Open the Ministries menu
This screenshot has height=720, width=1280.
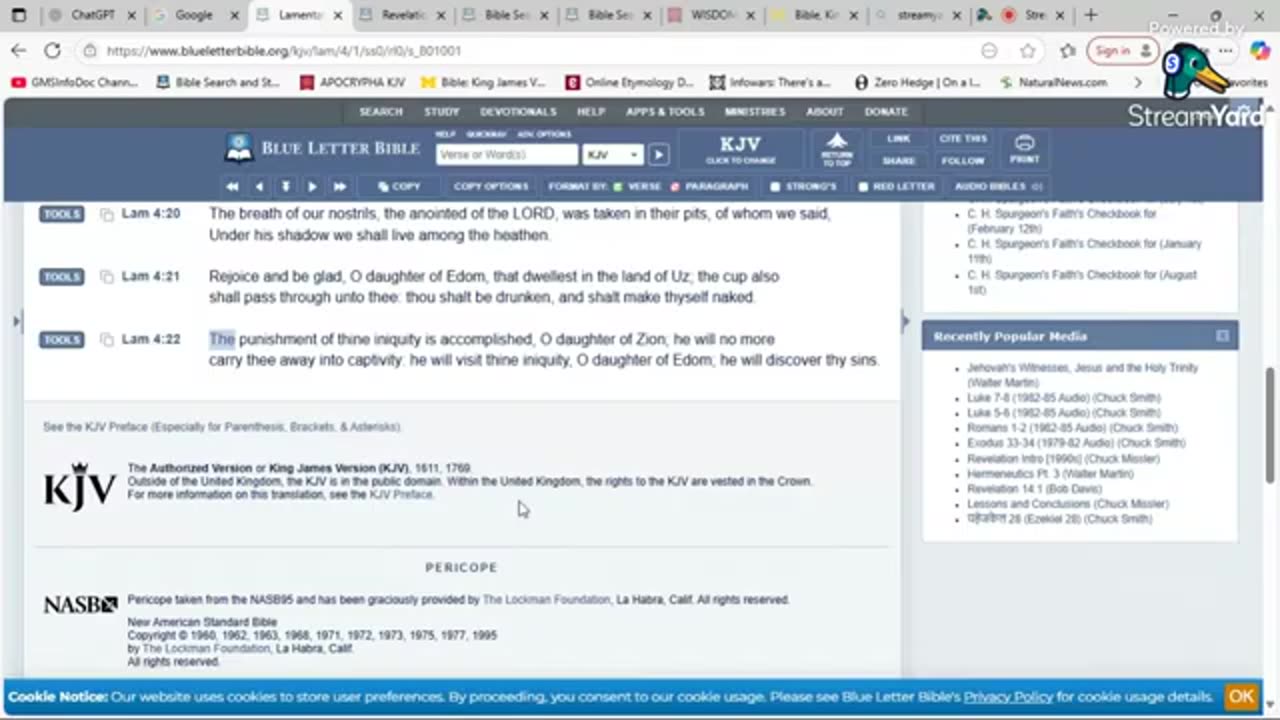(x=755, y=112)
